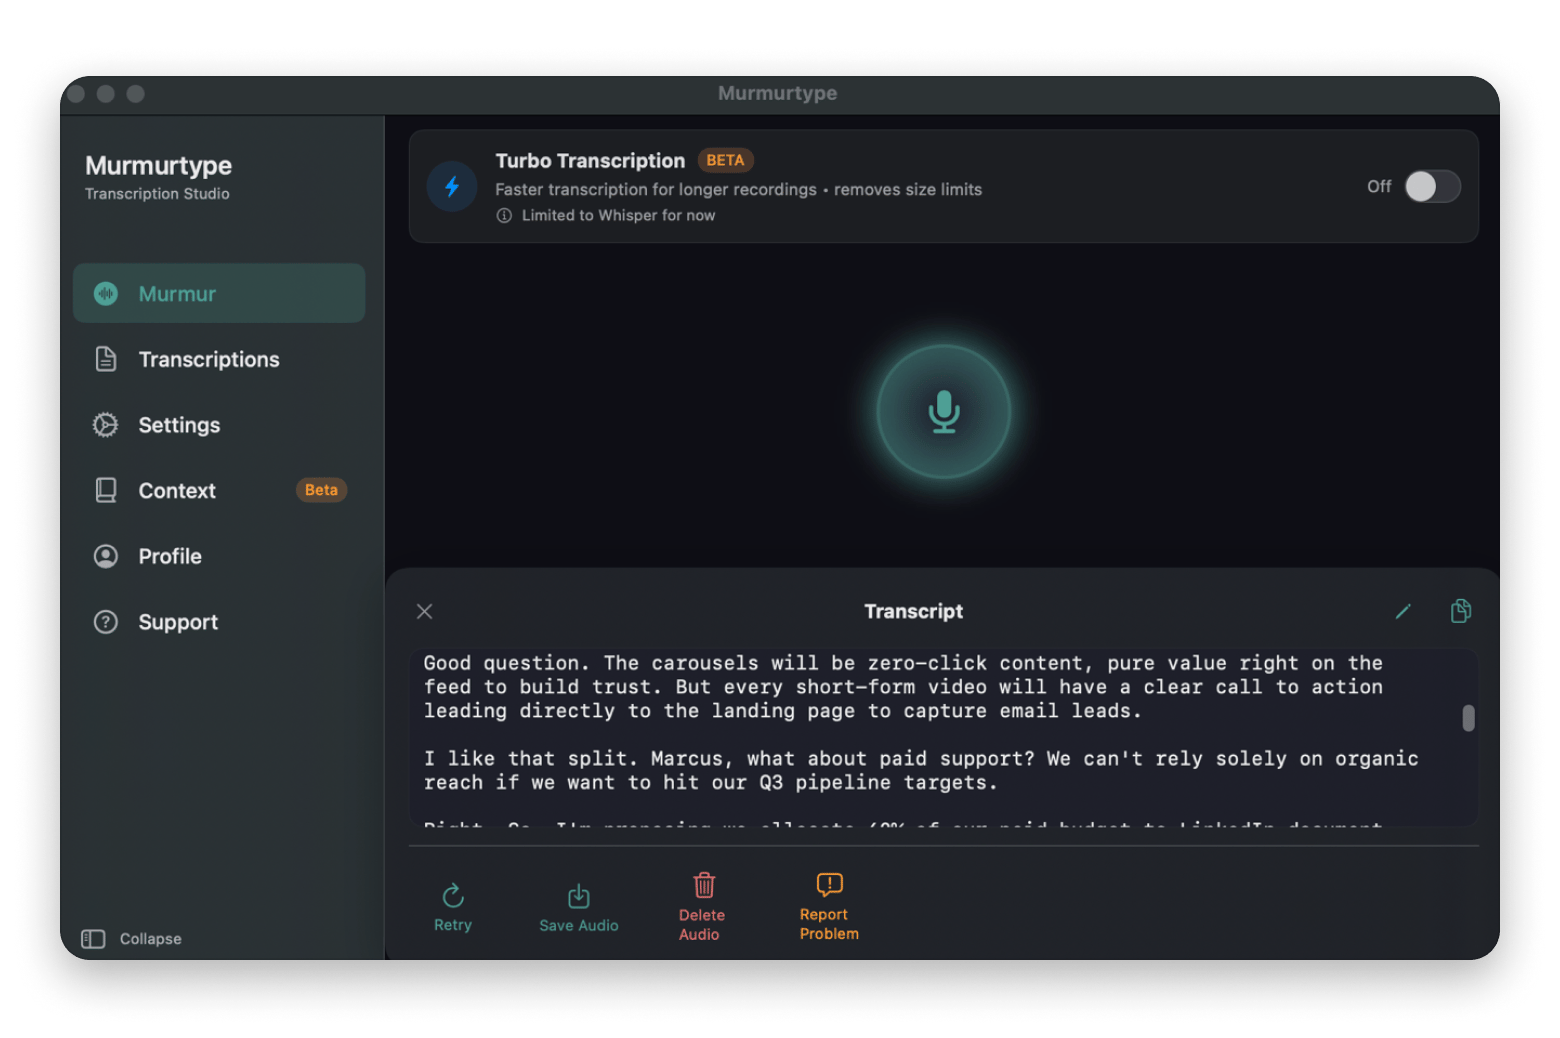Click the Transcriptions document icon
This screenshot has height=1038, width=1560.
click(x=106, y=359)
